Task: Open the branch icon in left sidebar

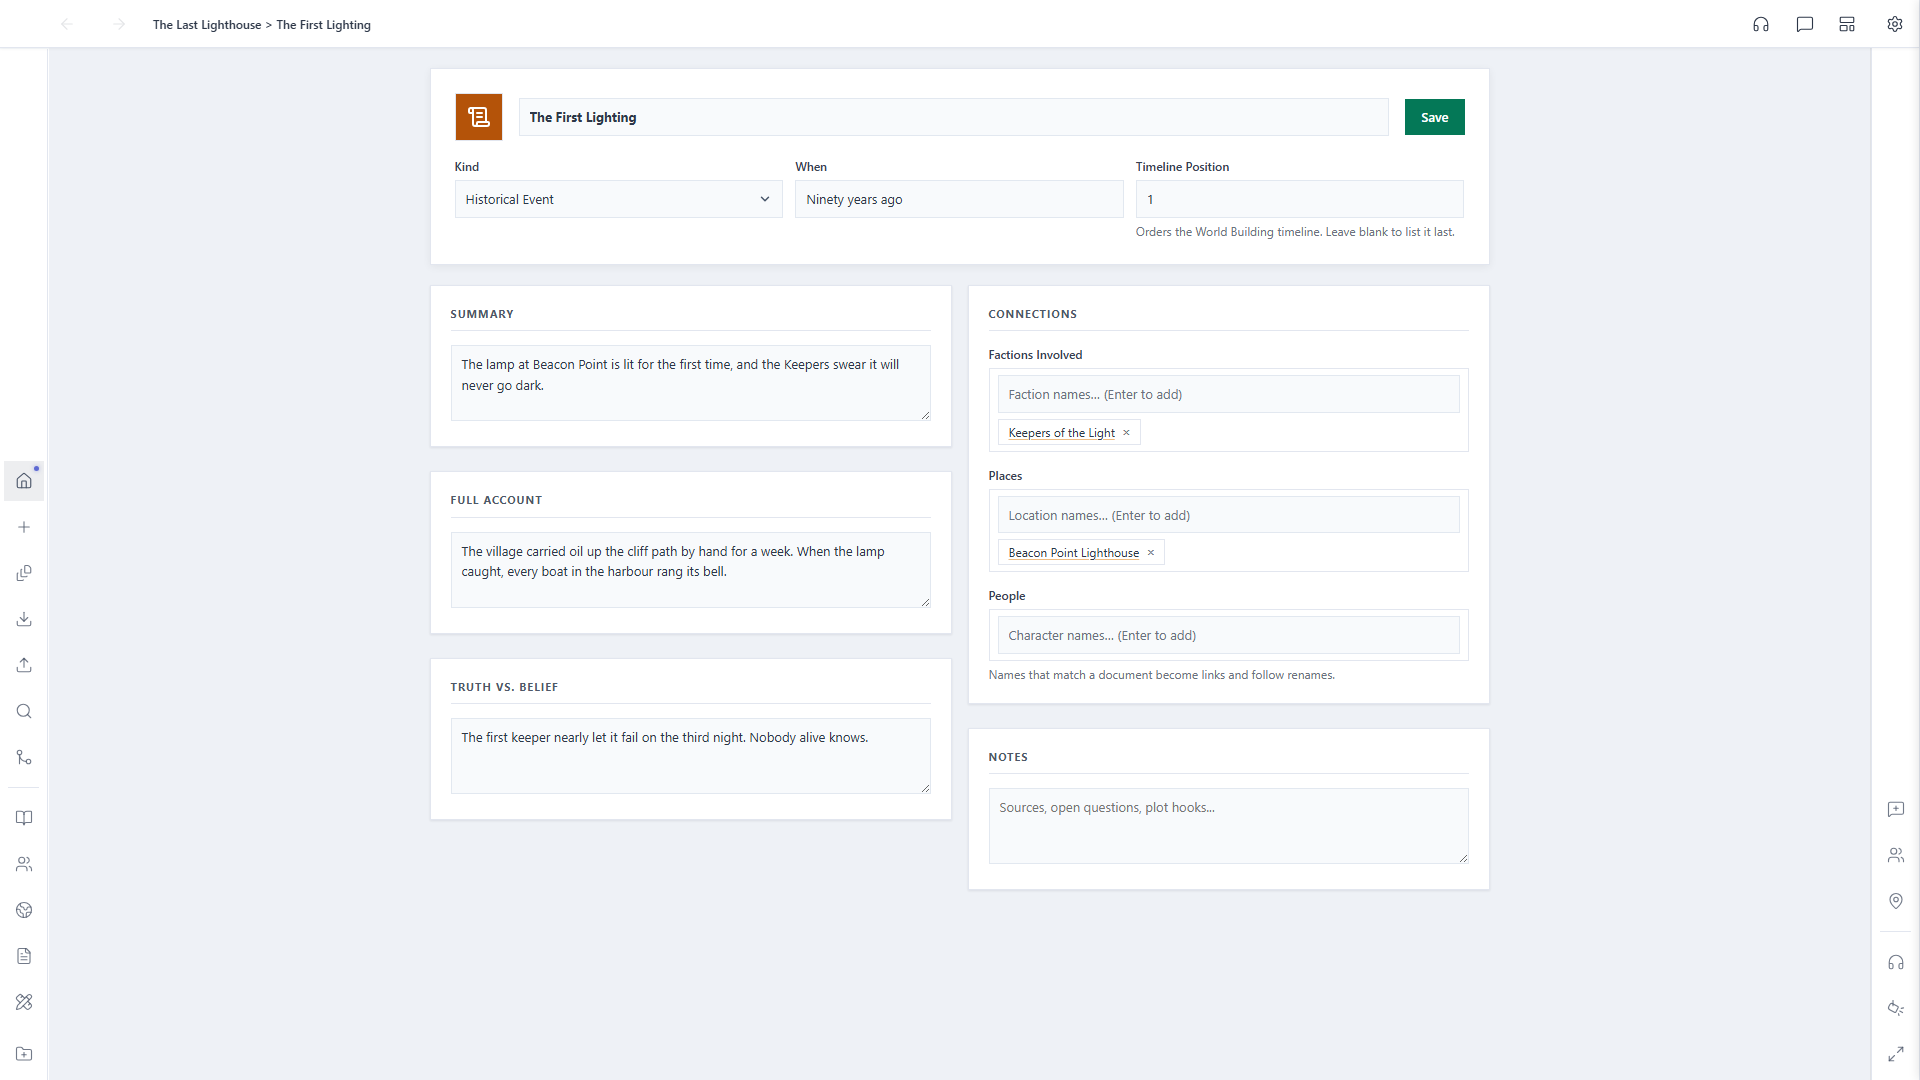Action: pyautogui.click(x=24, y=757)
